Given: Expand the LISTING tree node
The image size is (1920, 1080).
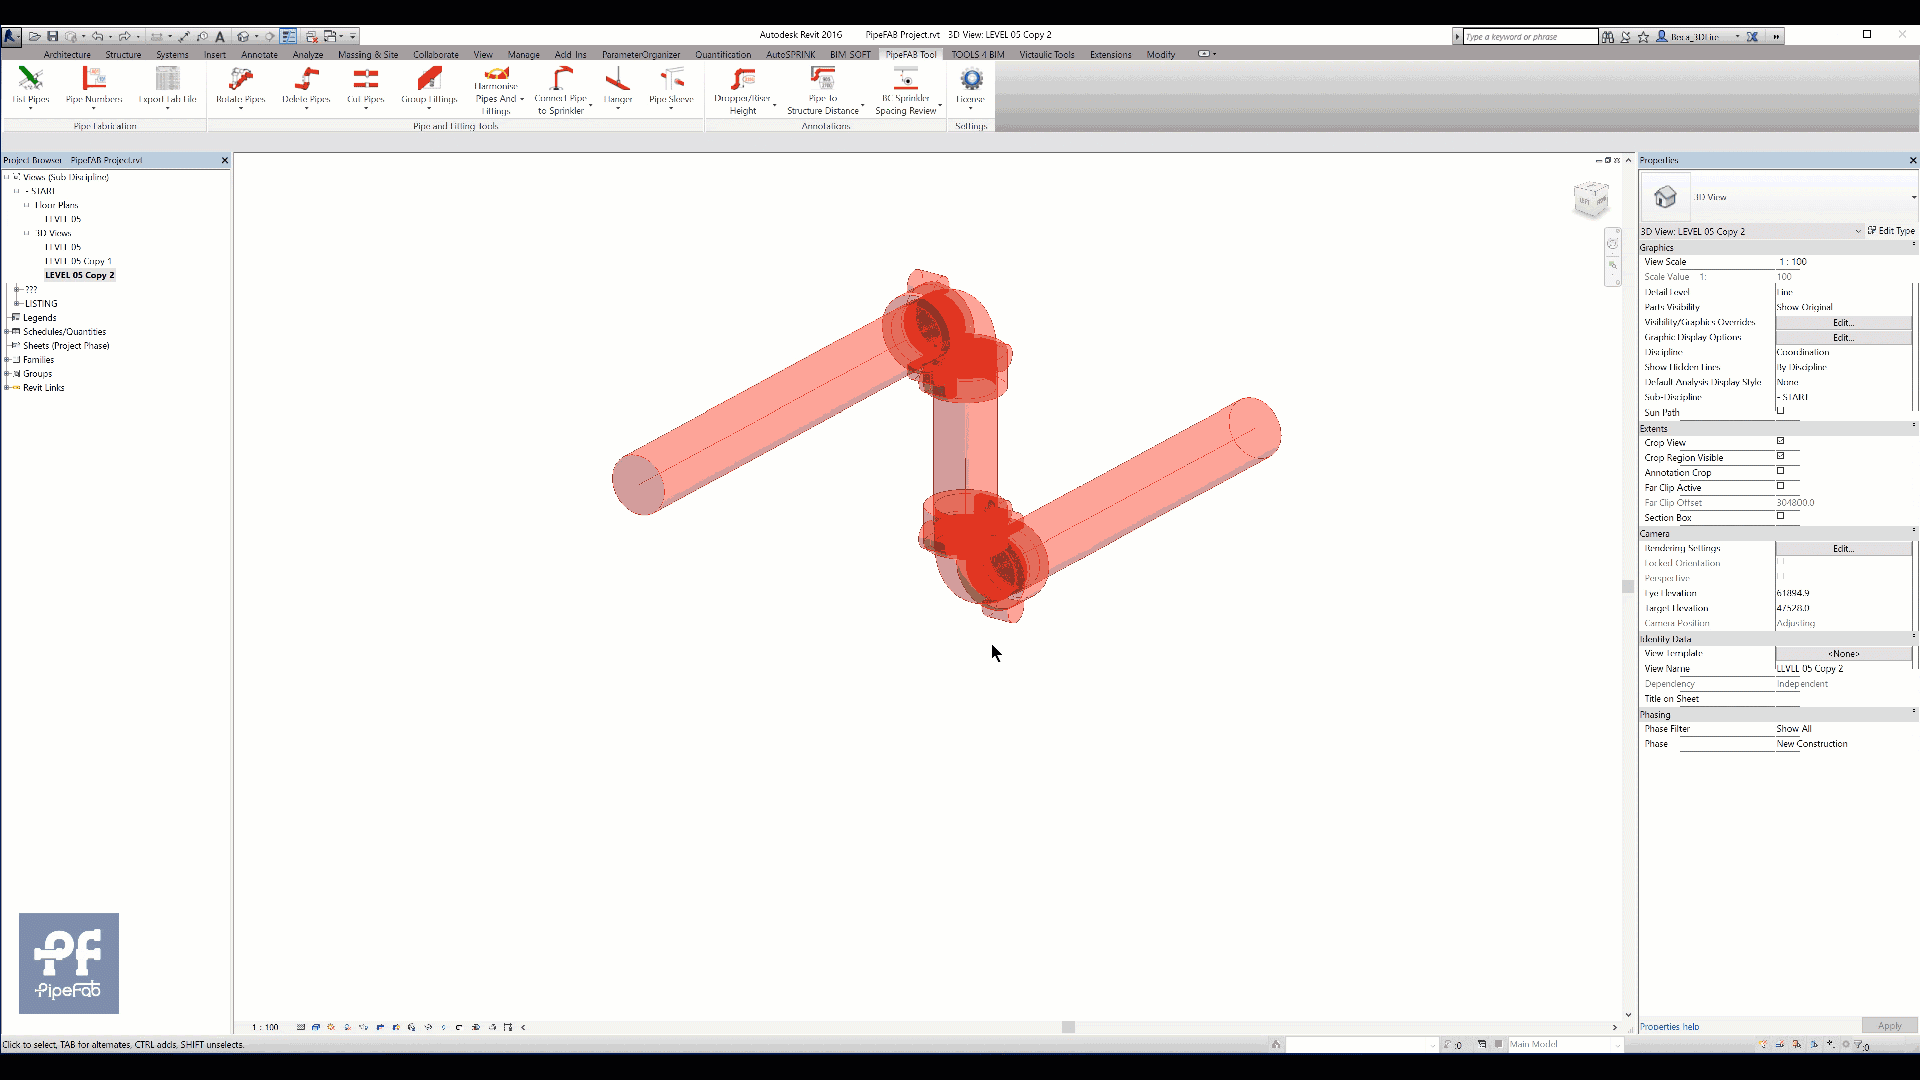Looking at the screenshot, I should tap(17, 303).
